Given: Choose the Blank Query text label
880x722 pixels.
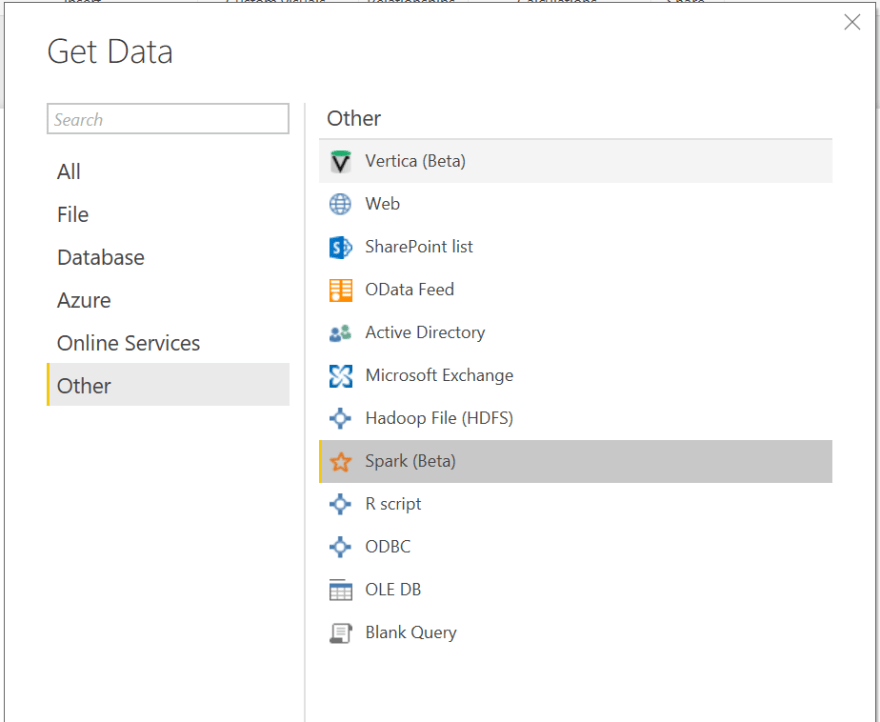Looking at the screenshot, I should point(410,633).
